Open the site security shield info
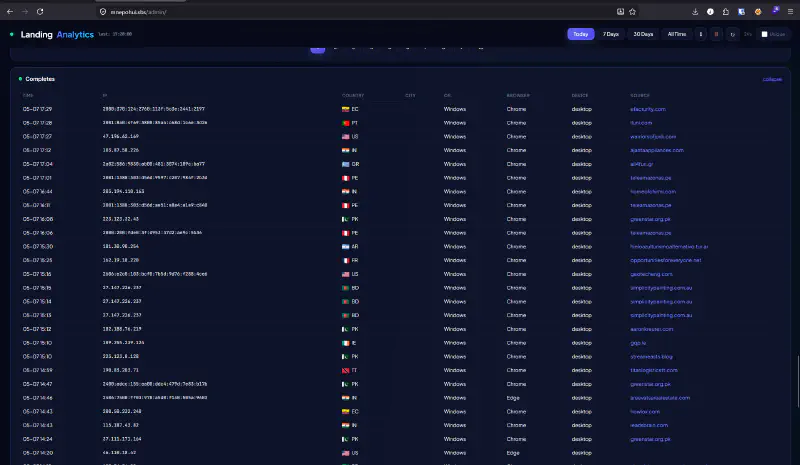Screen dimensions: 800x465 (x=103, y=12)
